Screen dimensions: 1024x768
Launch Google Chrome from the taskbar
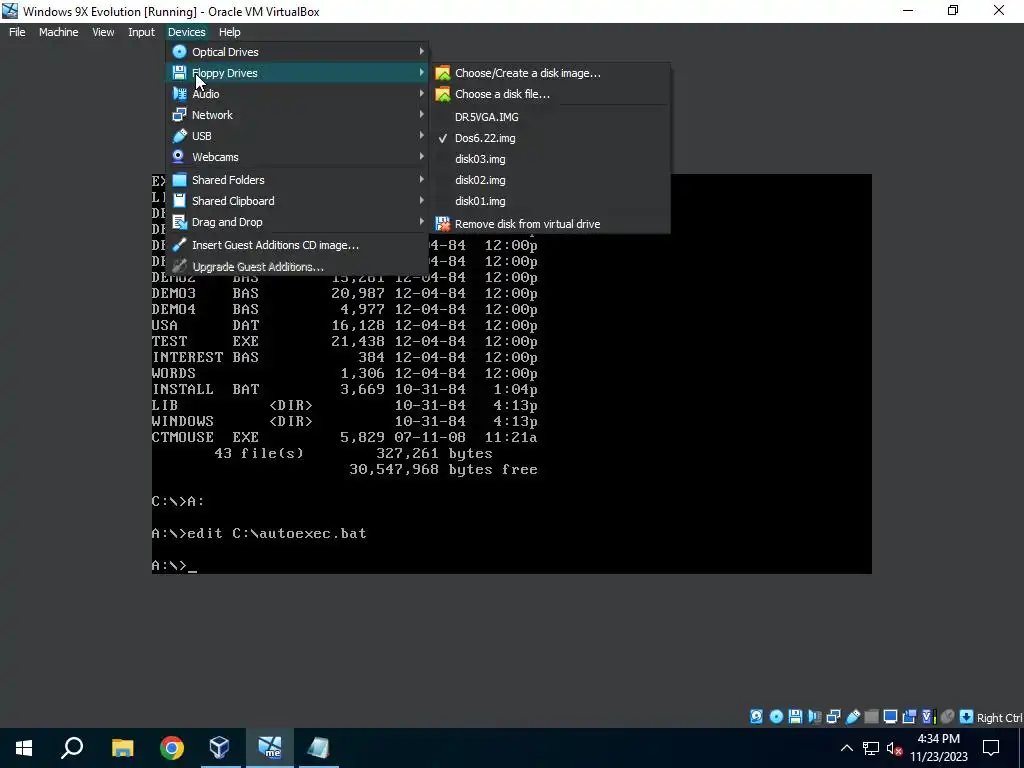coord(172,748)
